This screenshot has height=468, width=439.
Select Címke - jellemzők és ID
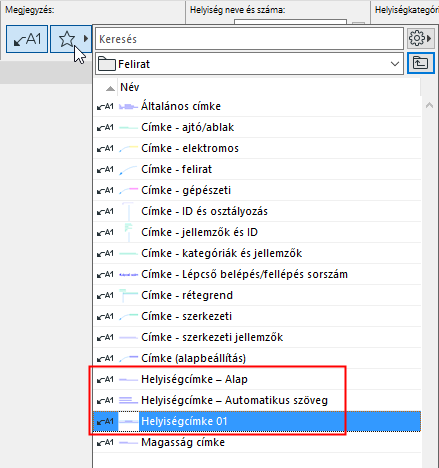pyautogui.click(x=257, y=232)
